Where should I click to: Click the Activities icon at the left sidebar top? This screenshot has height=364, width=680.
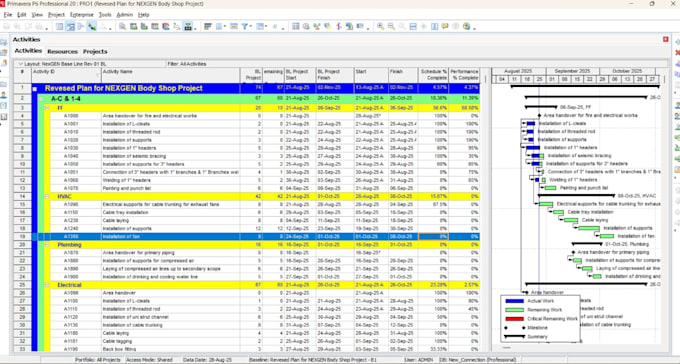click(x=3, y=42)
